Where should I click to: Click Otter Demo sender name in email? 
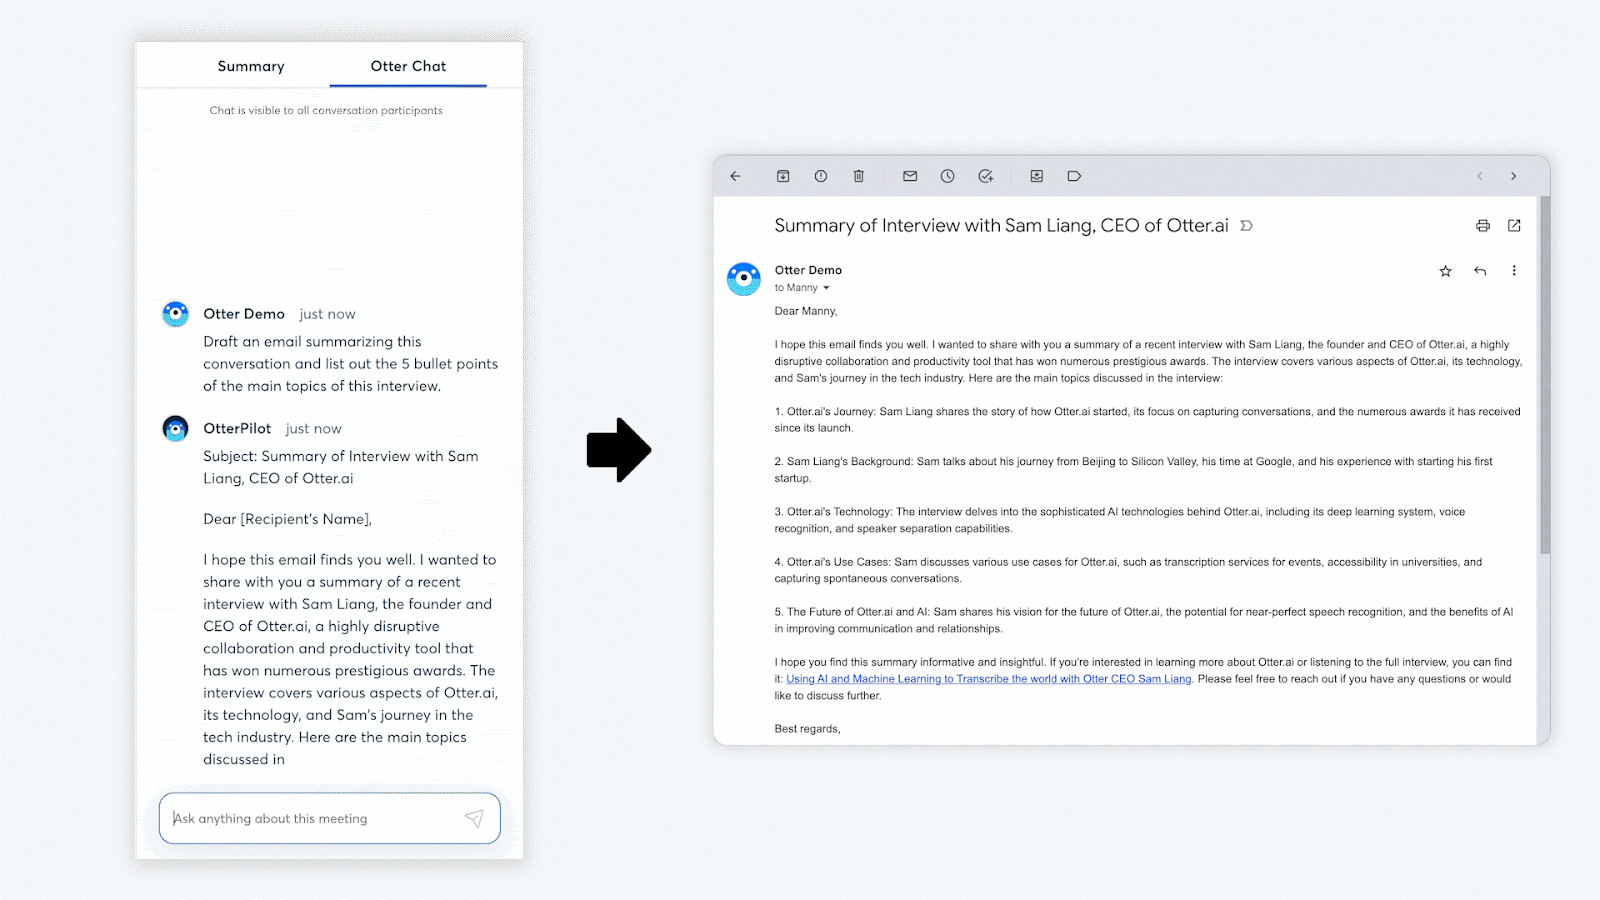(x=808, y=270)
